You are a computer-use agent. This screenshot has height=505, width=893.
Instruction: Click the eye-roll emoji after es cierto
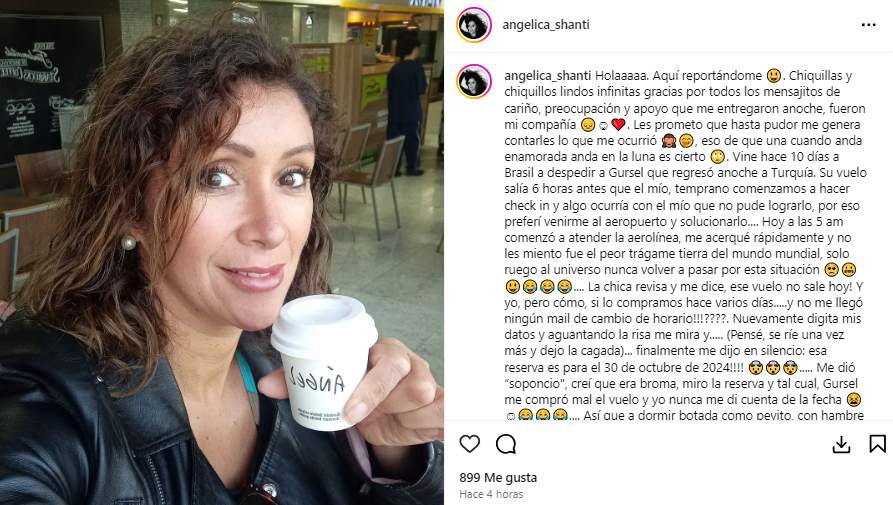tap(718, 157)
